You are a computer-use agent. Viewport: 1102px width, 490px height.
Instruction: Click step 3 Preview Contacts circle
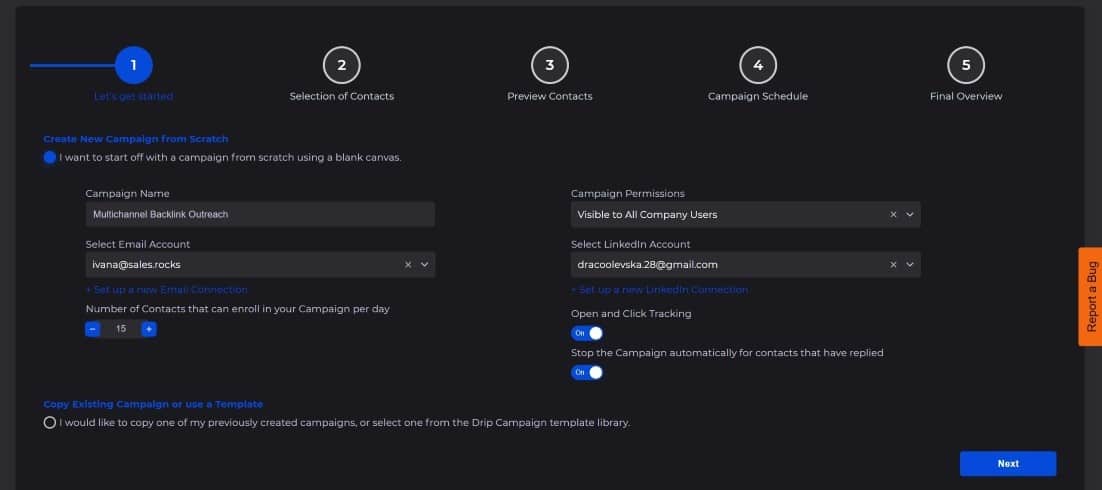coord(549,66)
